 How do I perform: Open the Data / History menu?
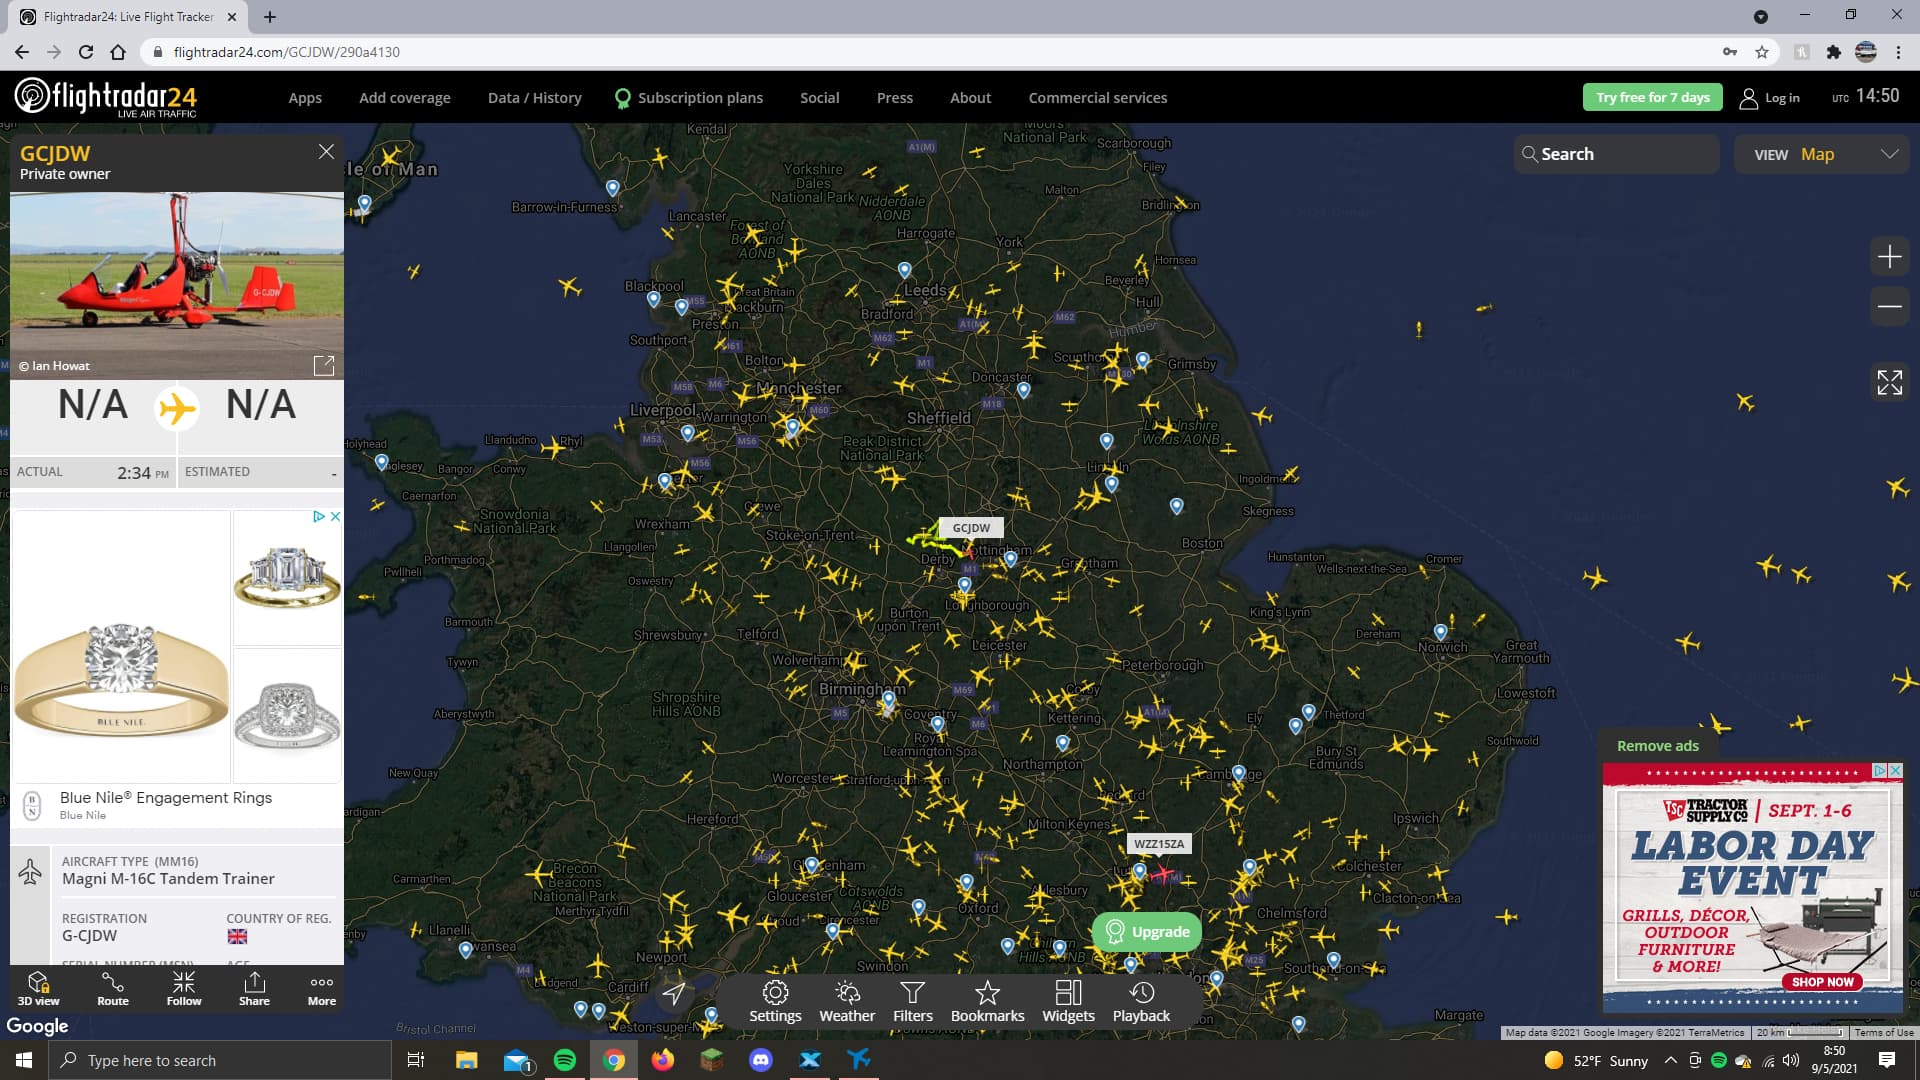coord(534,98)
